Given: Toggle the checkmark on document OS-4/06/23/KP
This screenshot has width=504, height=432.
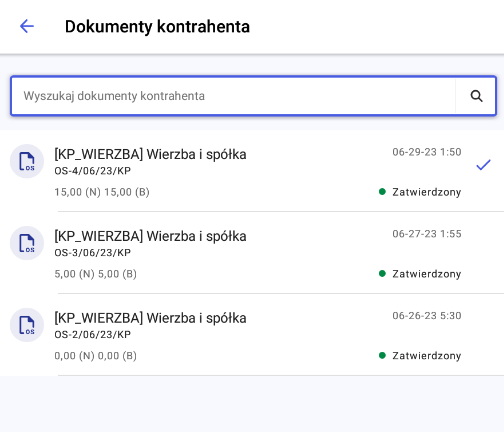Looking at the screenshot, I should point(483,165).
